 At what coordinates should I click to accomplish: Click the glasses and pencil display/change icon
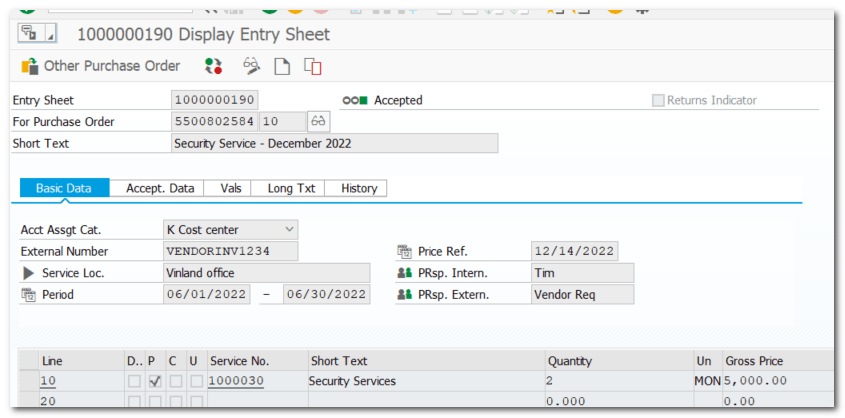[251, 66]
